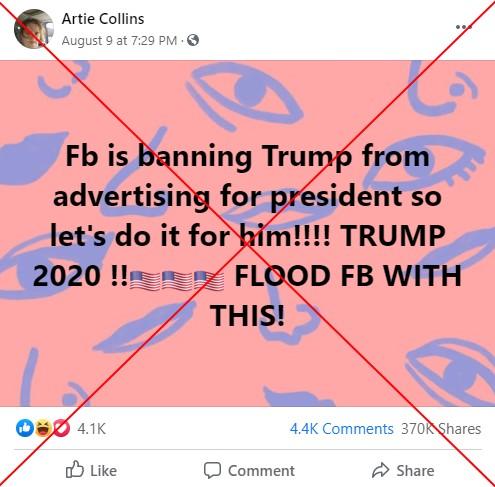Open Artie Collins profile picture
Image resolution: width=495 pixels, height=487 pixels.
pyautogui.click(x=34, y=29)
